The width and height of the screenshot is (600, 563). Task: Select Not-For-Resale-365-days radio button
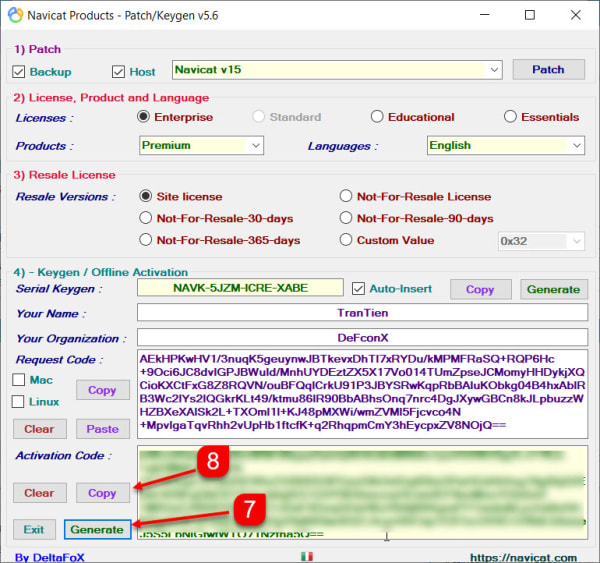pos(145,240)
